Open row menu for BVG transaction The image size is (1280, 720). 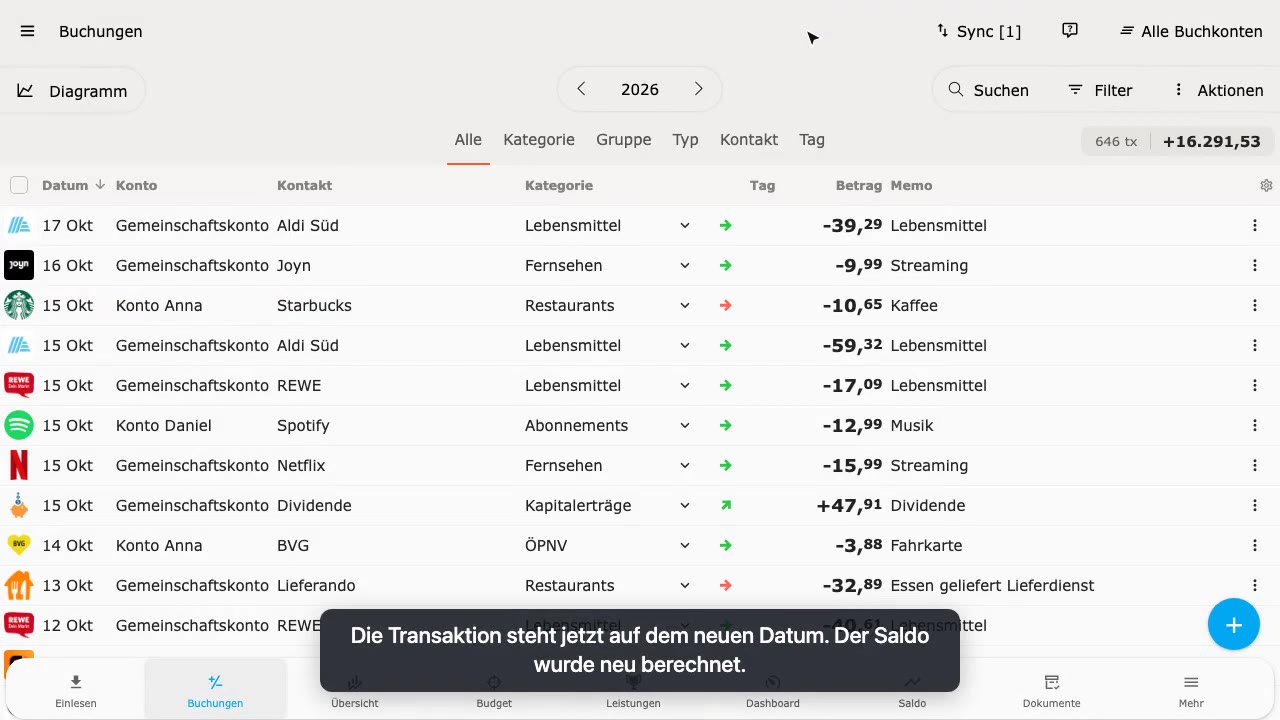tap(1255, 545)
